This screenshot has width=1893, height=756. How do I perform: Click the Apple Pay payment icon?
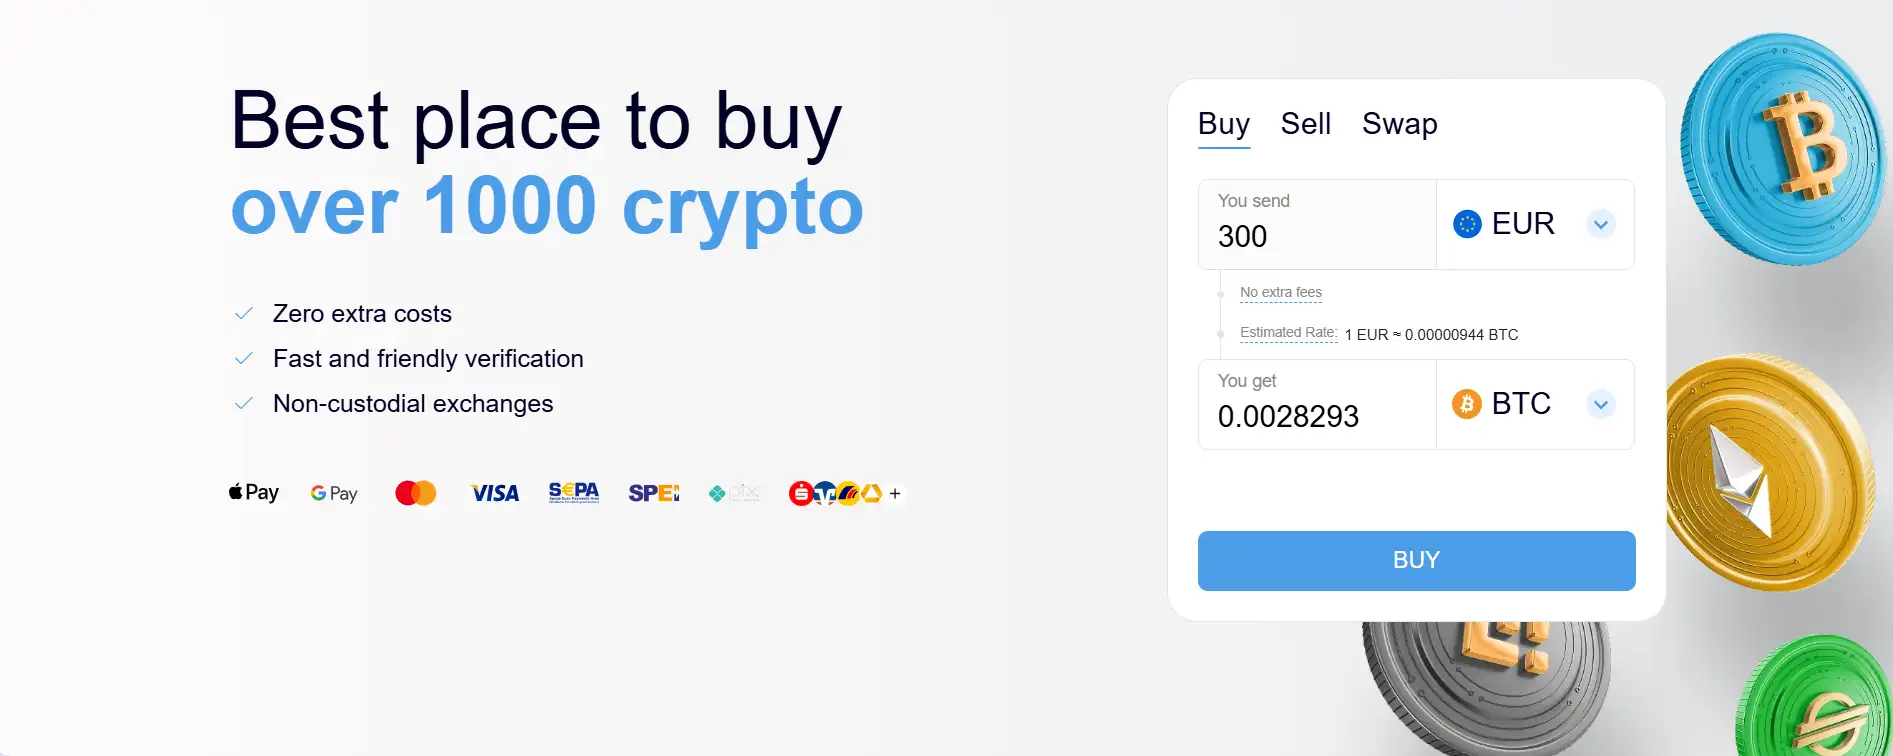coord(254,493)
